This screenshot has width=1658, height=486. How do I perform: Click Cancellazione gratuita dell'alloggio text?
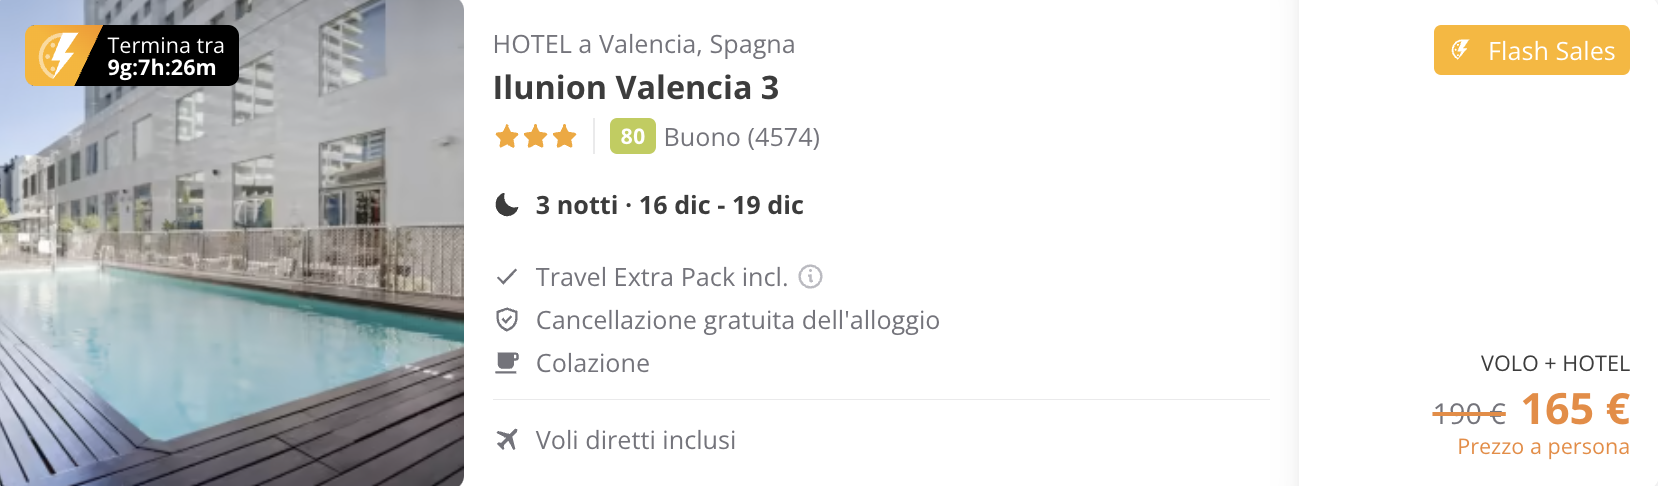[x=738, y=320]
